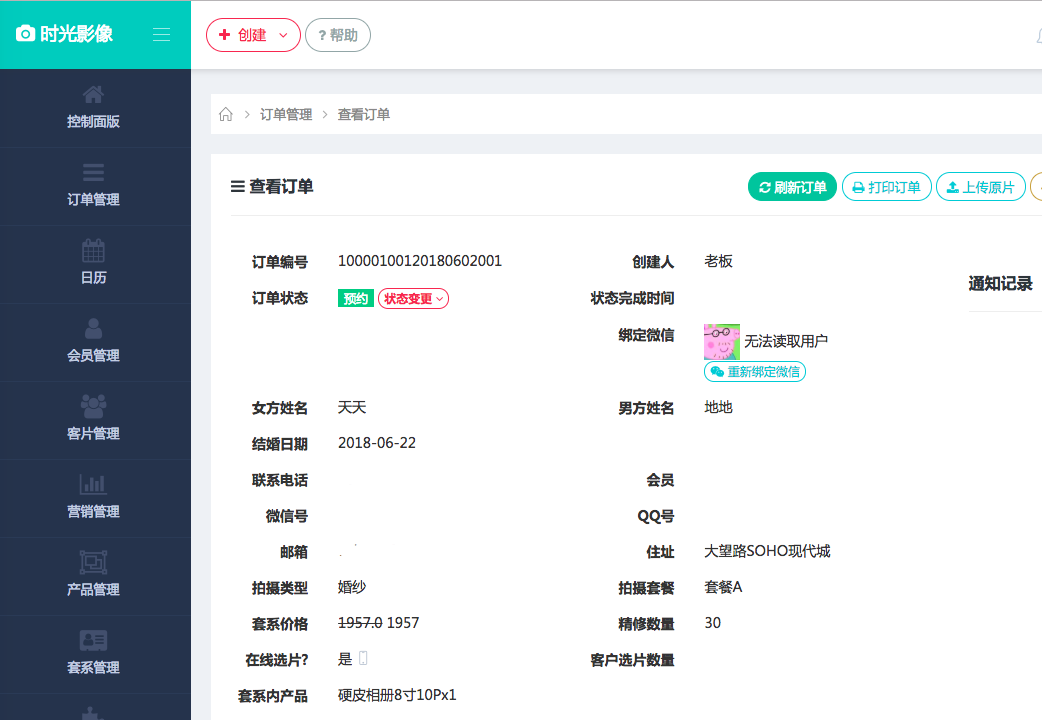The image size is (1042, 720).
Task: Click the home icon in the breadcrumb
Action: [x=225, y=114]
